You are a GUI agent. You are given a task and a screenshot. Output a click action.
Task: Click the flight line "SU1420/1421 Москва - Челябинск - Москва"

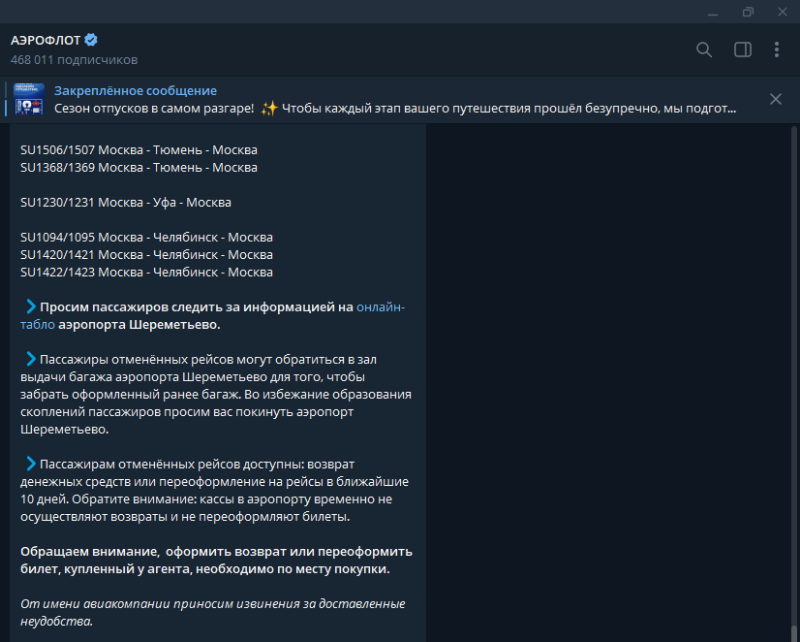146,255
